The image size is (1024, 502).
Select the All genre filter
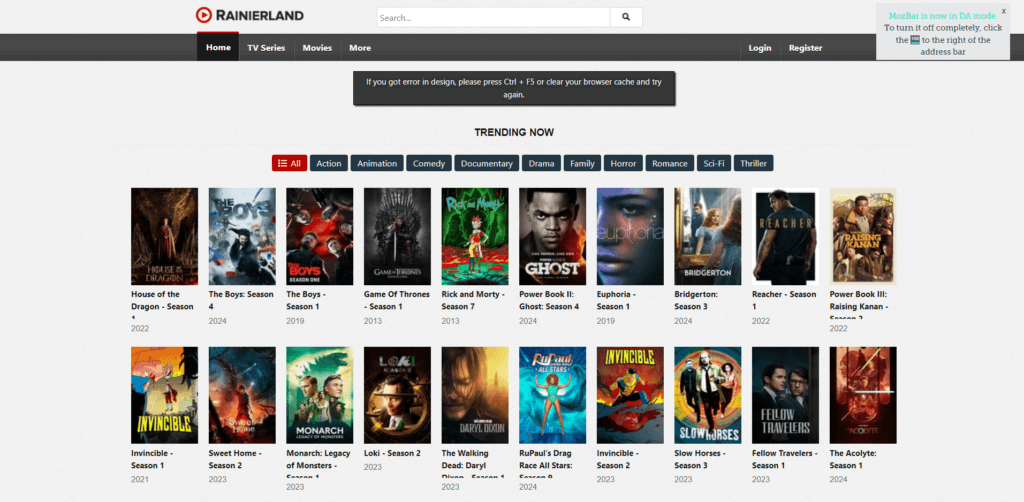[x=289, y=163]
